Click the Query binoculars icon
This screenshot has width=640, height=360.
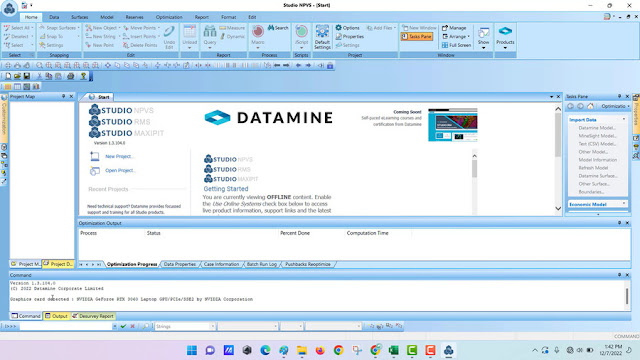(x=210, y=31)
